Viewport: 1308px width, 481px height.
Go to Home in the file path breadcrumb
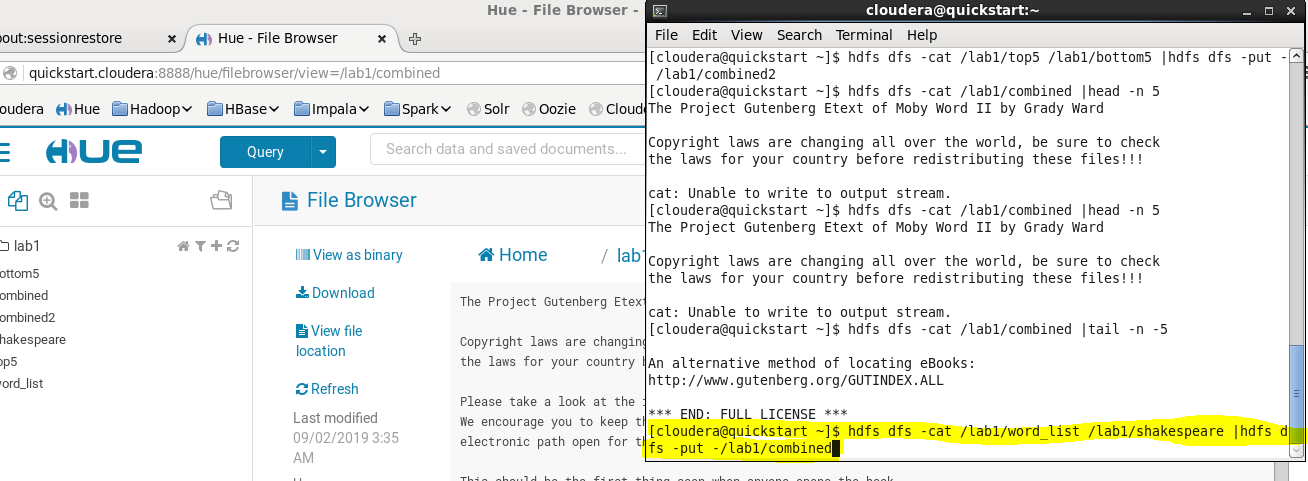point(513,255)
